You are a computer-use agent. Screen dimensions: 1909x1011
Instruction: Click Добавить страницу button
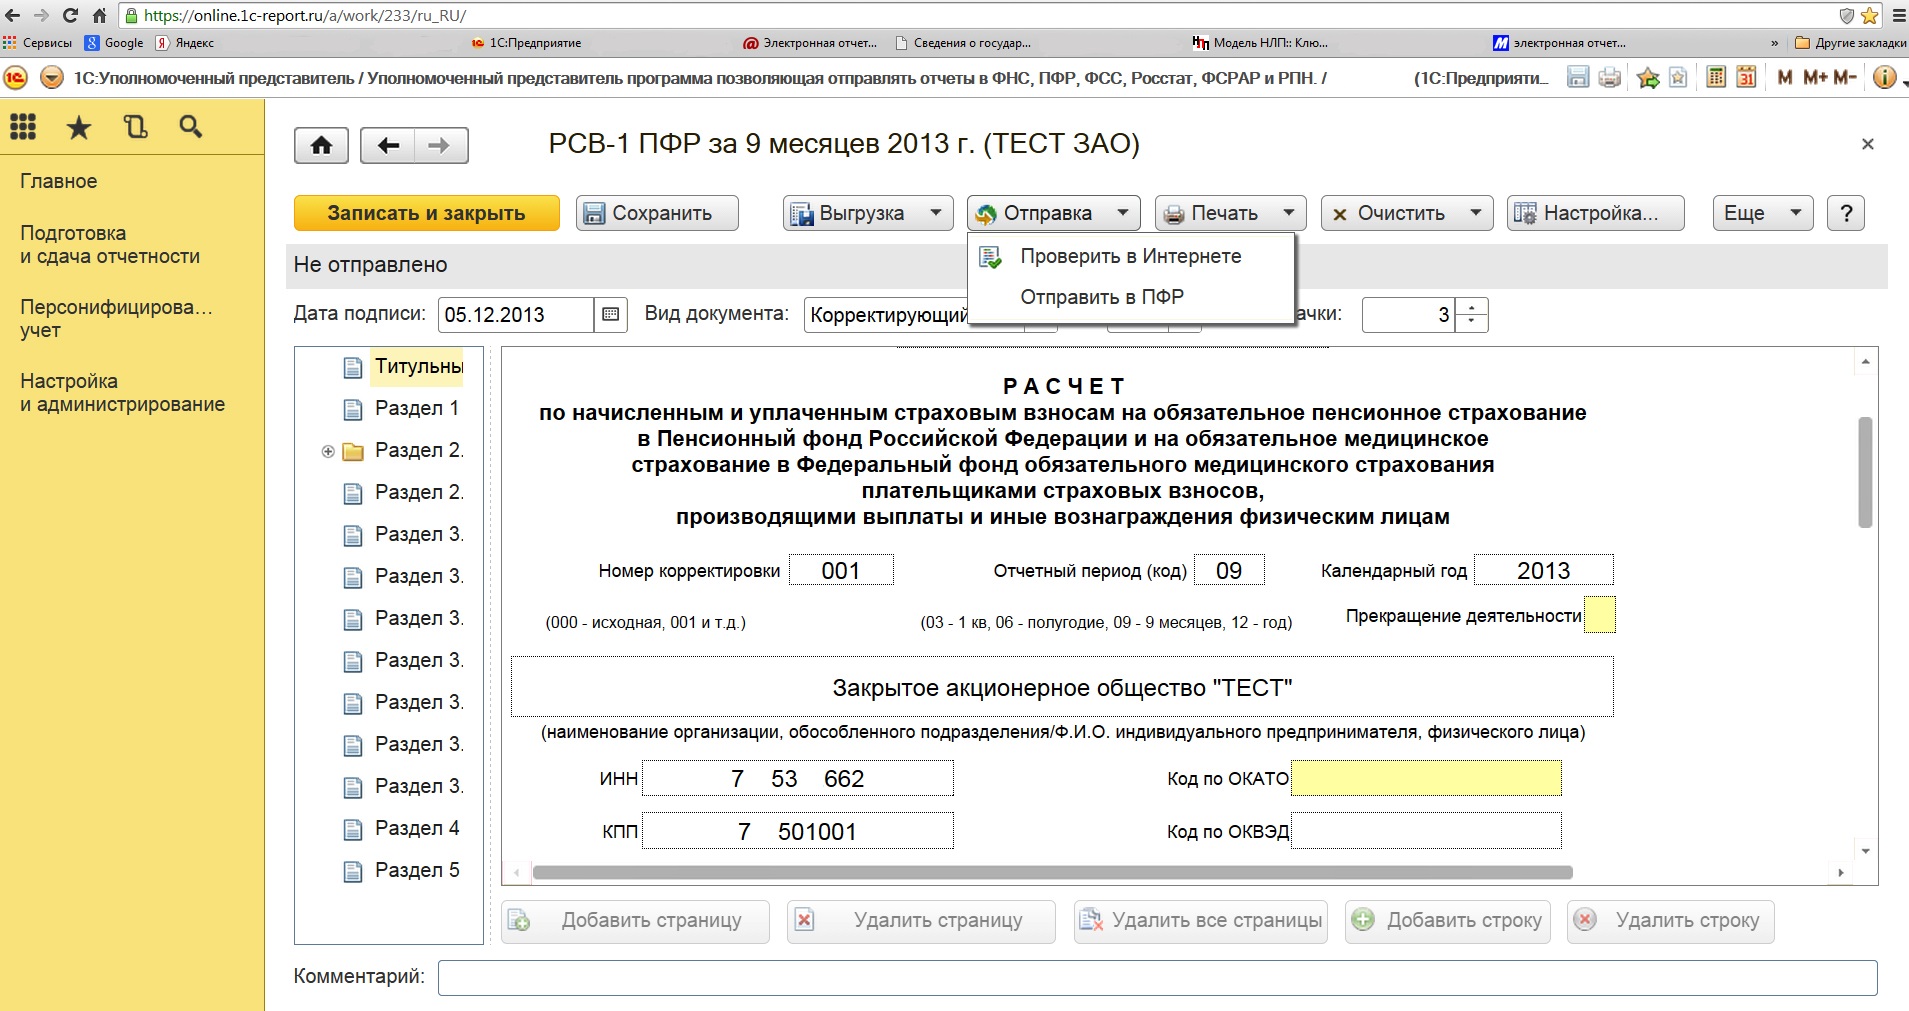635,921
